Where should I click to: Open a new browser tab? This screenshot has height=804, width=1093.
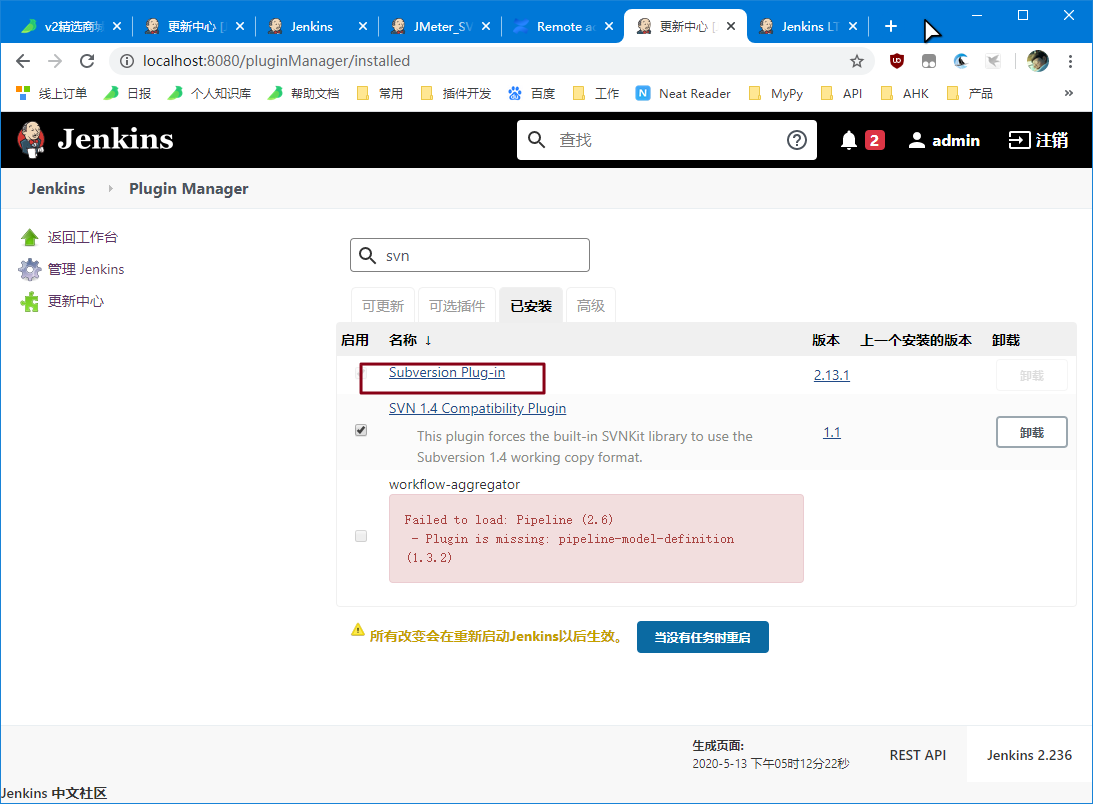[x=890, y=26]
